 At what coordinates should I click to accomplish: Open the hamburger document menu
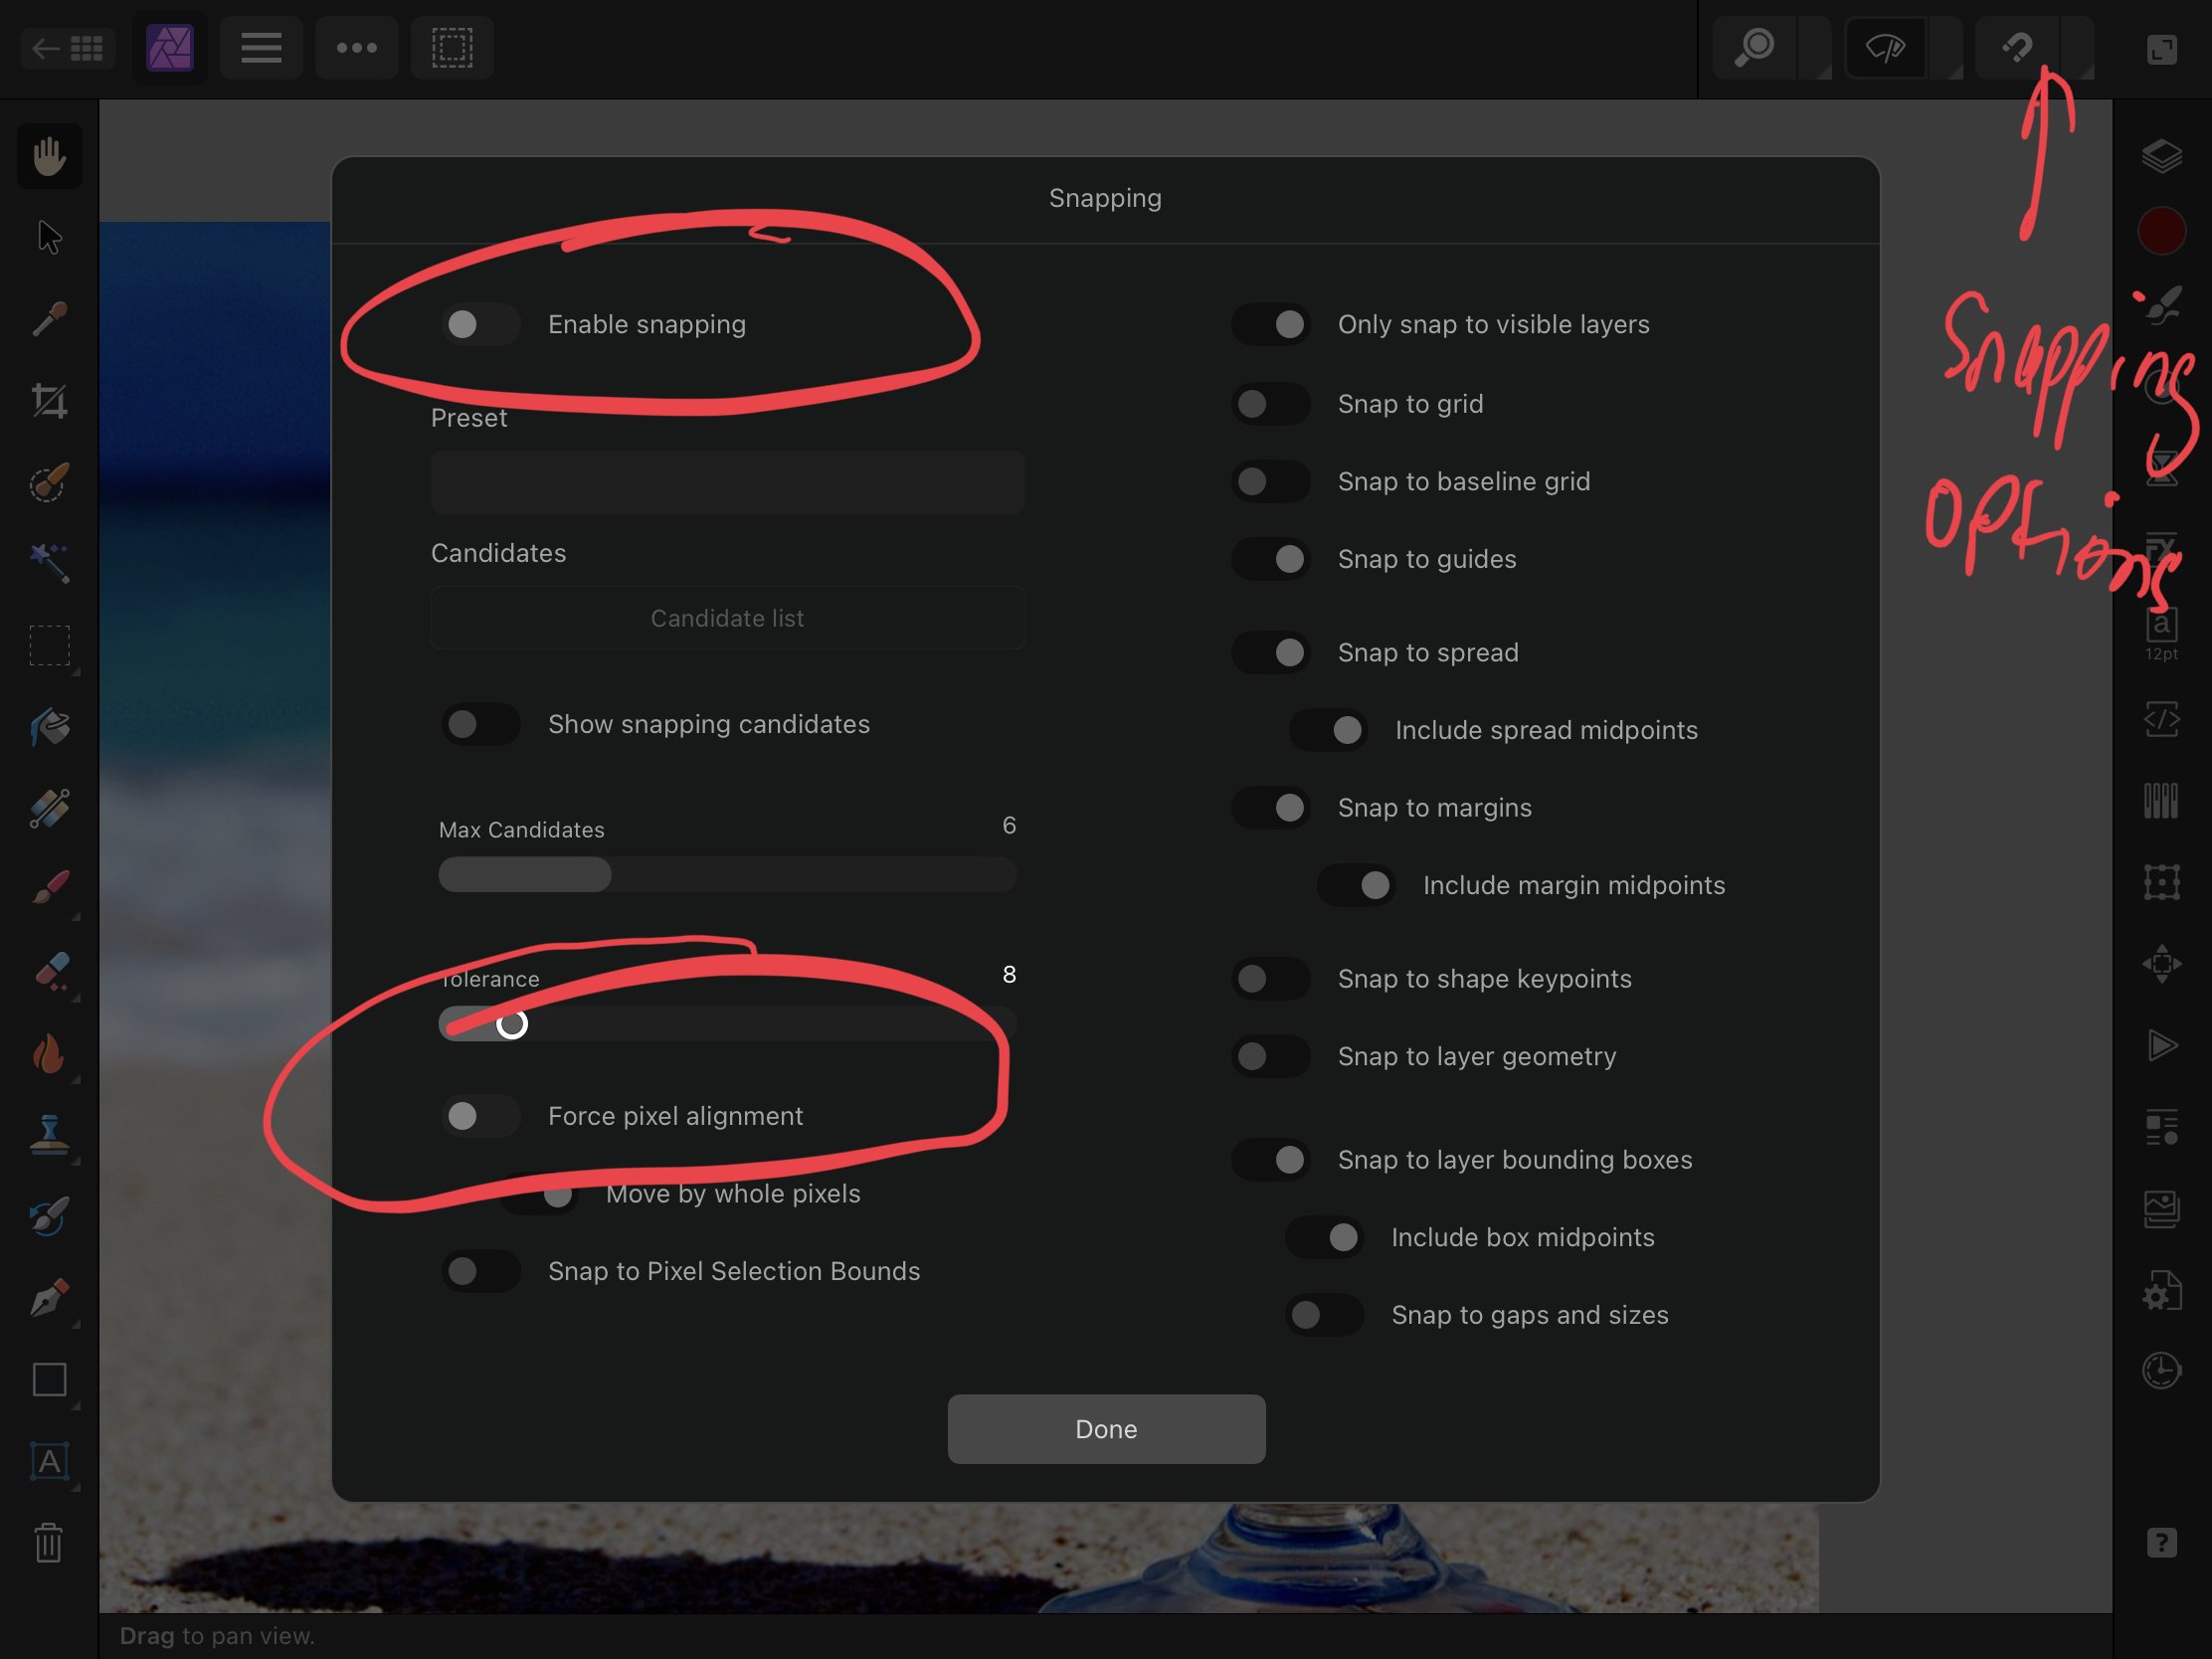click(261, 48)
